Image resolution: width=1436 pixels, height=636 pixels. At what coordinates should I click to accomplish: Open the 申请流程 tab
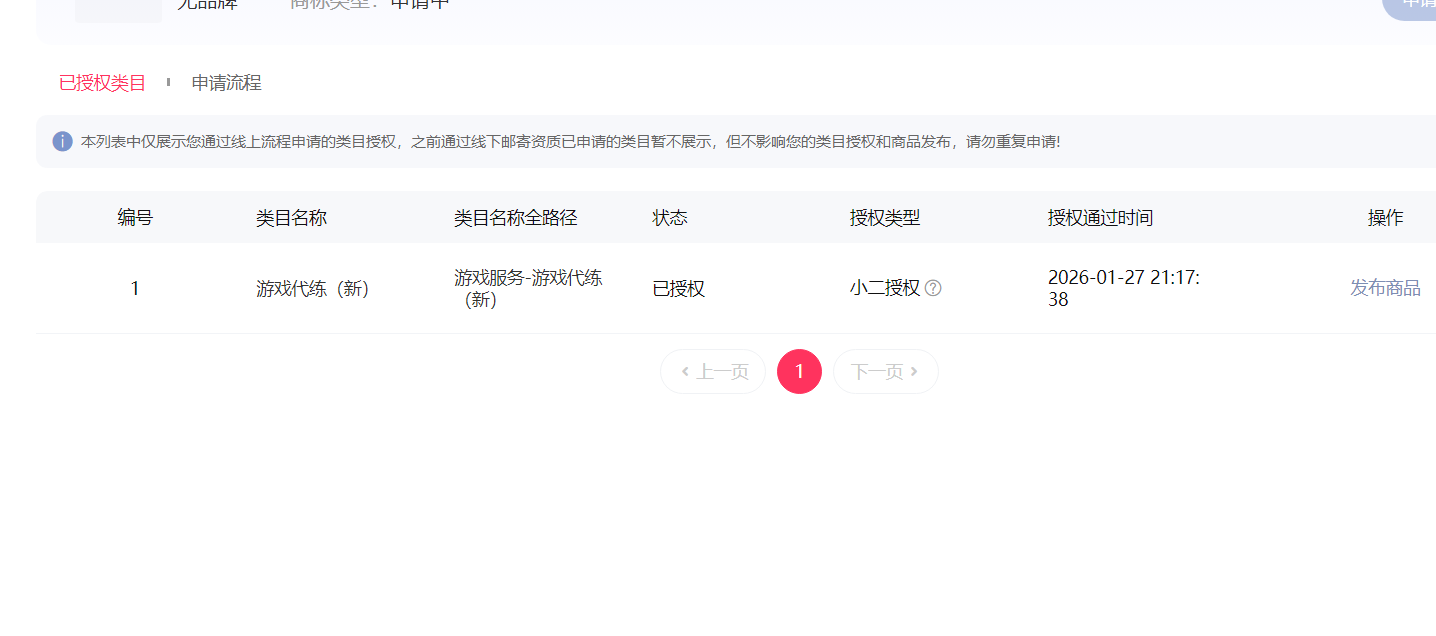[x=227, y=83]
